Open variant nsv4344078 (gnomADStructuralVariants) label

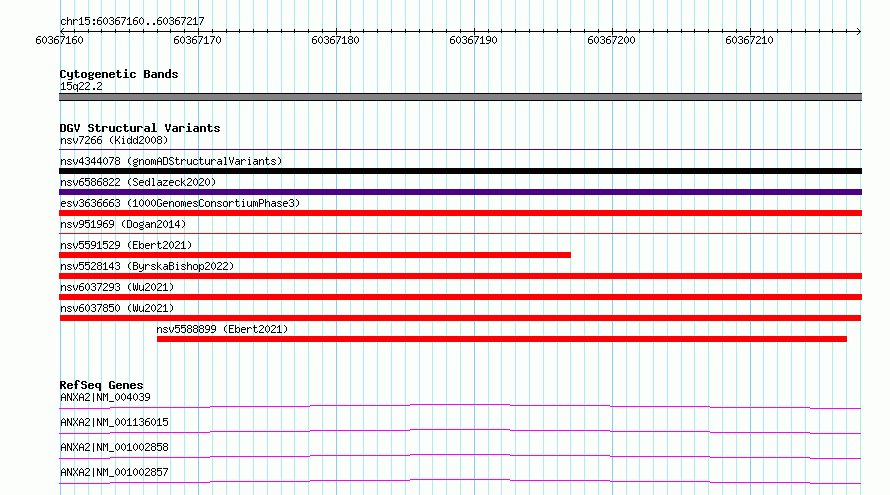171,161
